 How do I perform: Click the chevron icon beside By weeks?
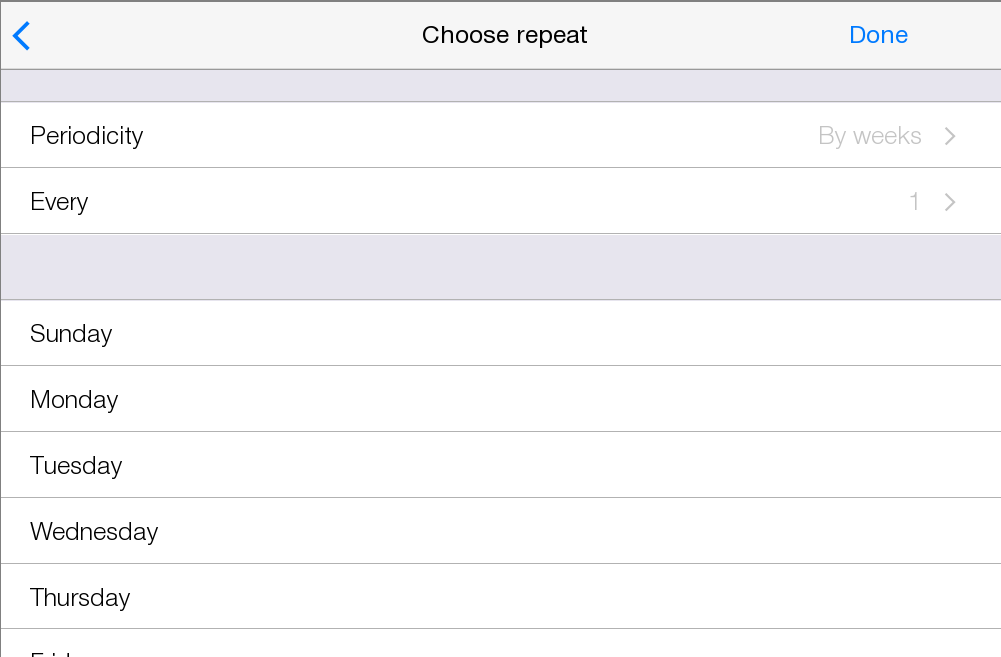[950, 136]
